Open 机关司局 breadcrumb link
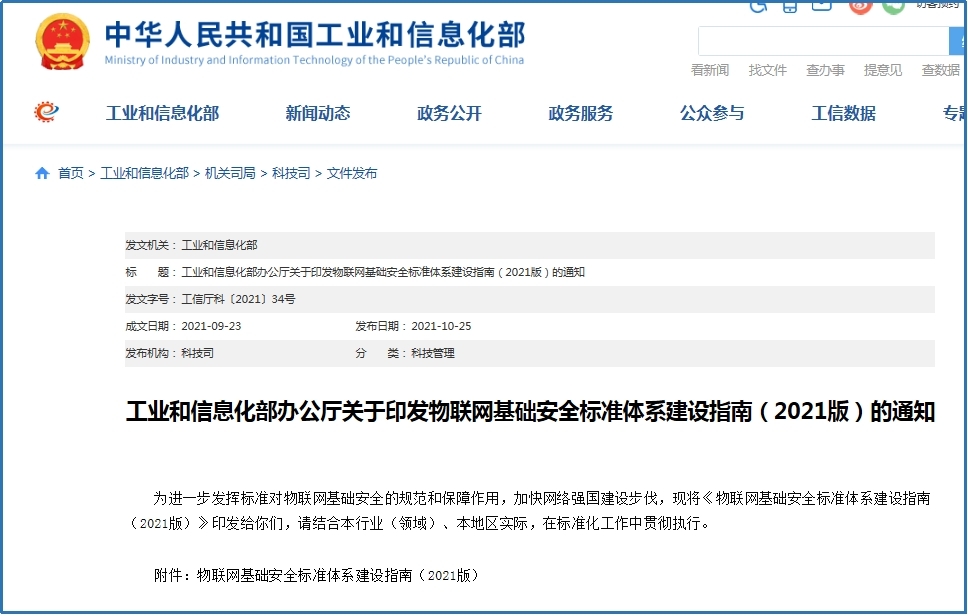The width and height of the screenshot is (968, 616). 230,173
